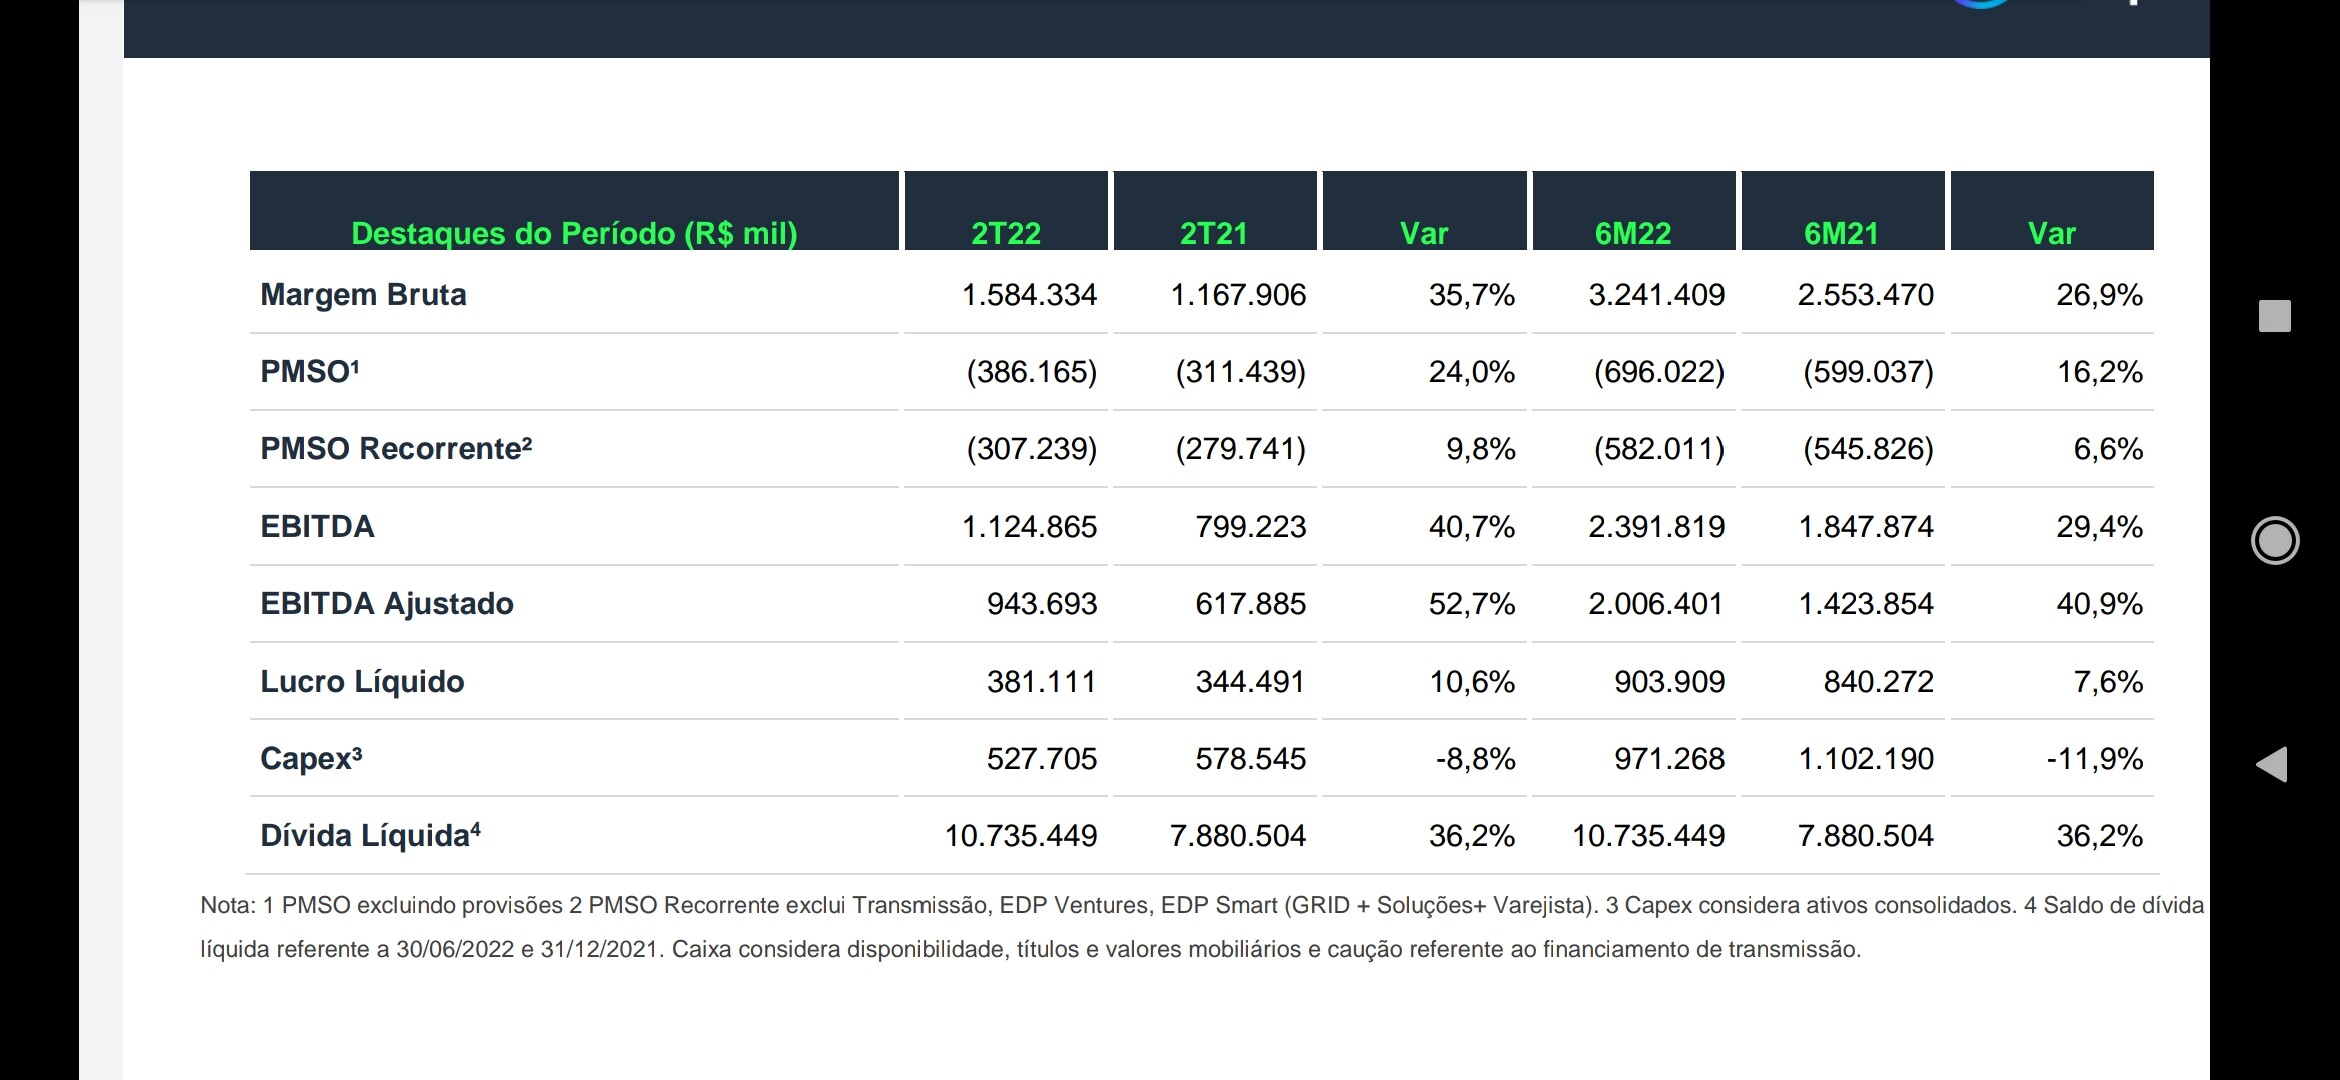Select value (279.741)

(x=1240, y=449)
